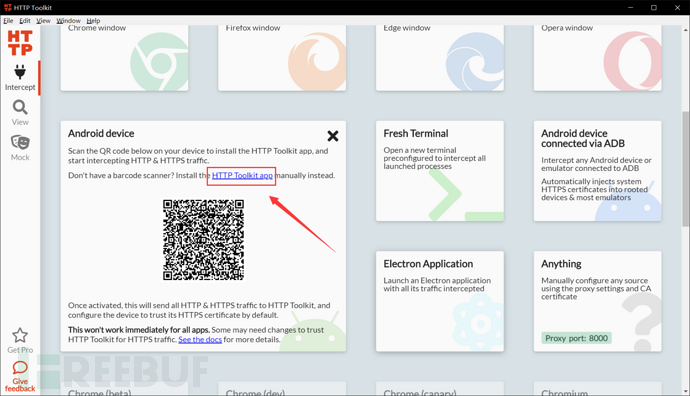Click the Android device card heading
This screenshot has height=396, width=690.
pos(101,133)
